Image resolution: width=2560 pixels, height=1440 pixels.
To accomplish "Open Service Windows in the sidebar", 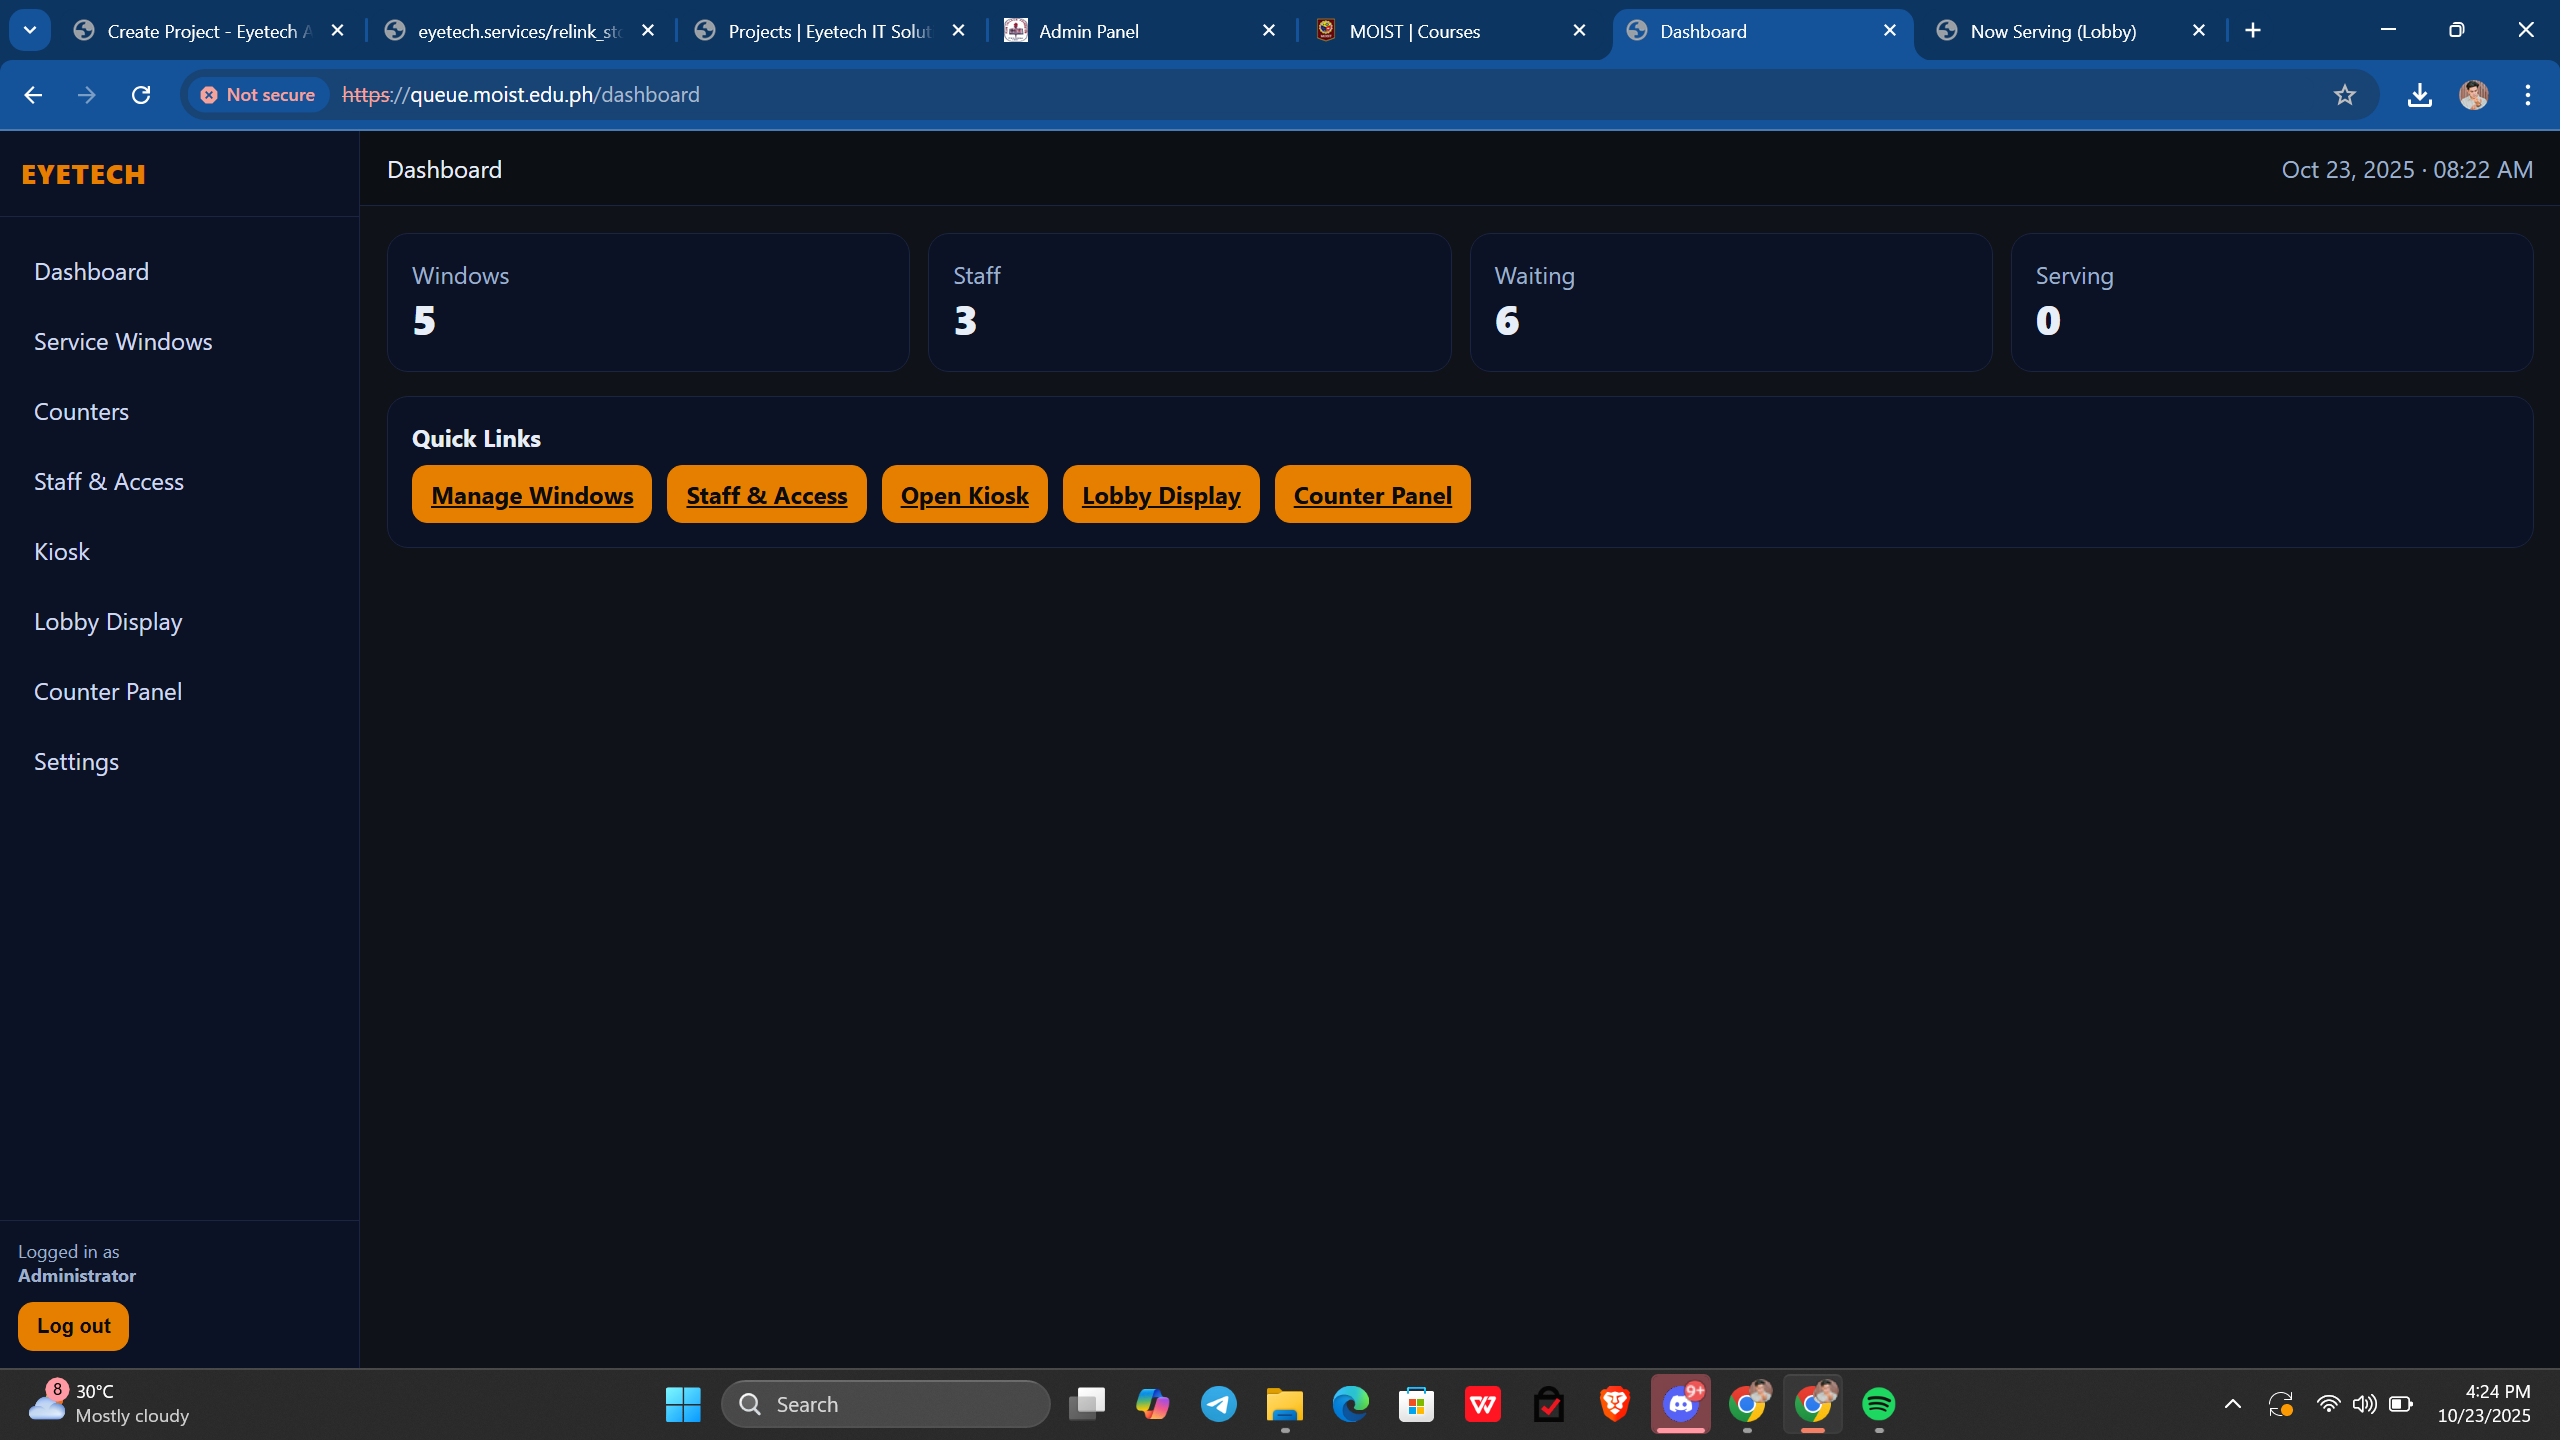I will coord(123,342).
